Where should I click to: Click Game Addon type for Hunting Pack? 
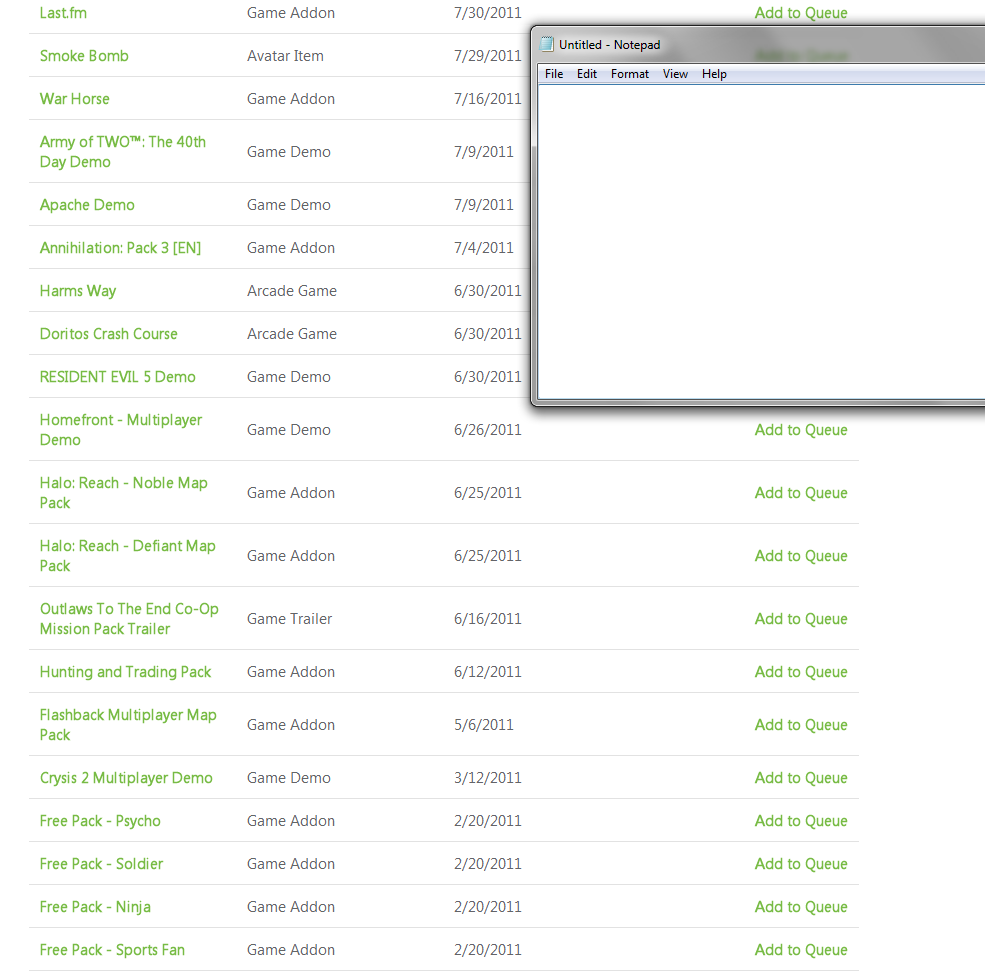click(291, 671)
